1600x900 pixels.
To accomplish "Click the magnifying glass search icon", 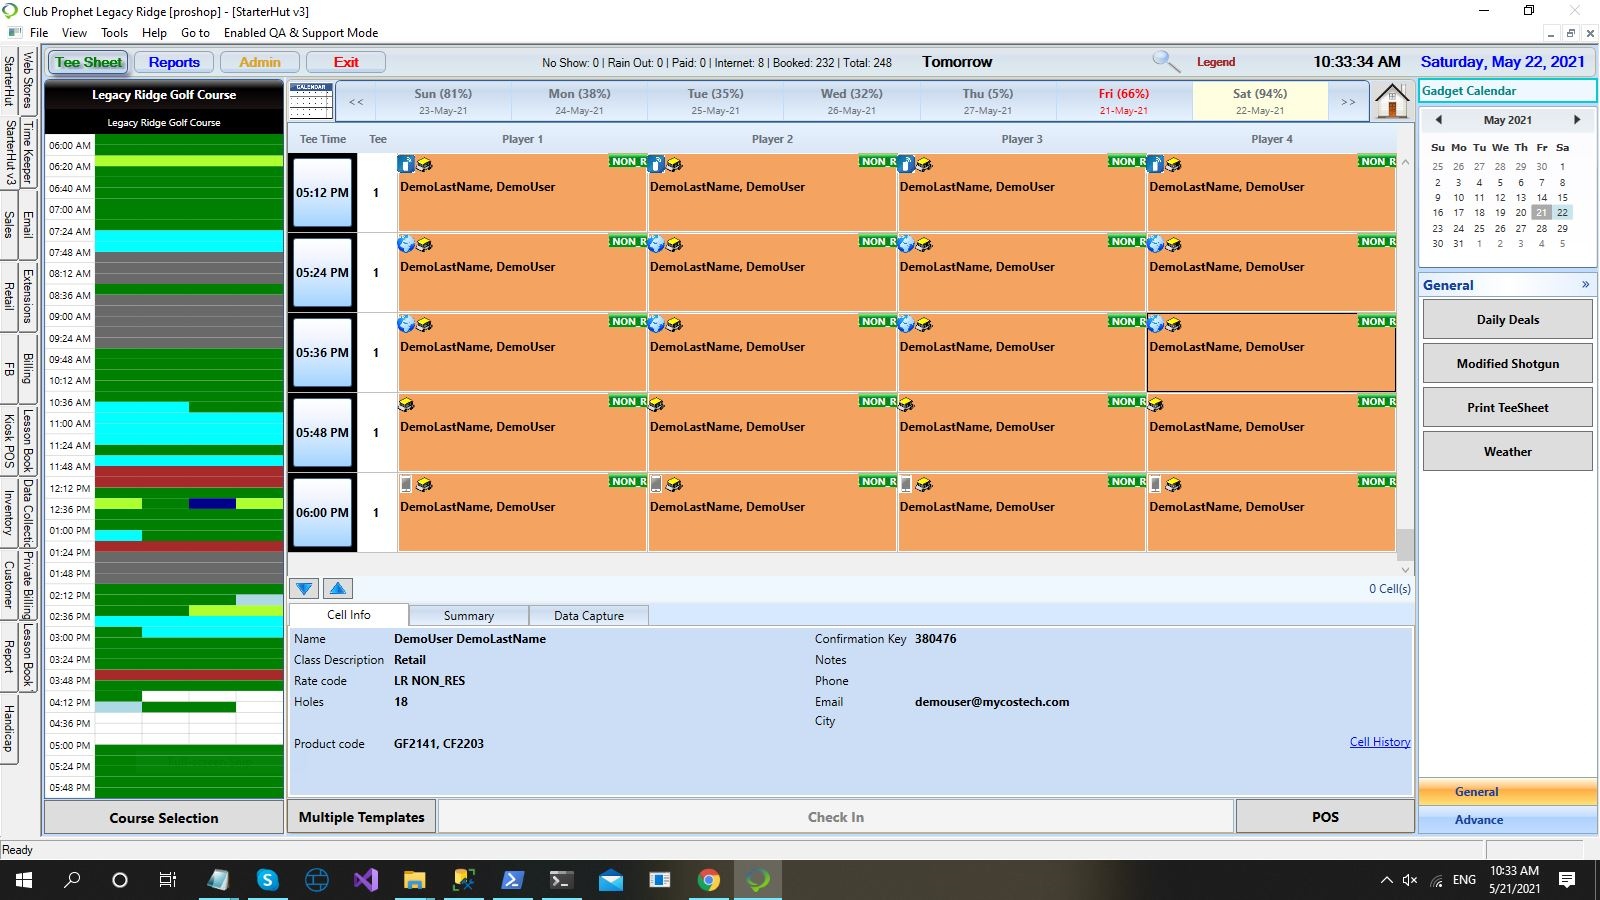I will [1165, 62].
